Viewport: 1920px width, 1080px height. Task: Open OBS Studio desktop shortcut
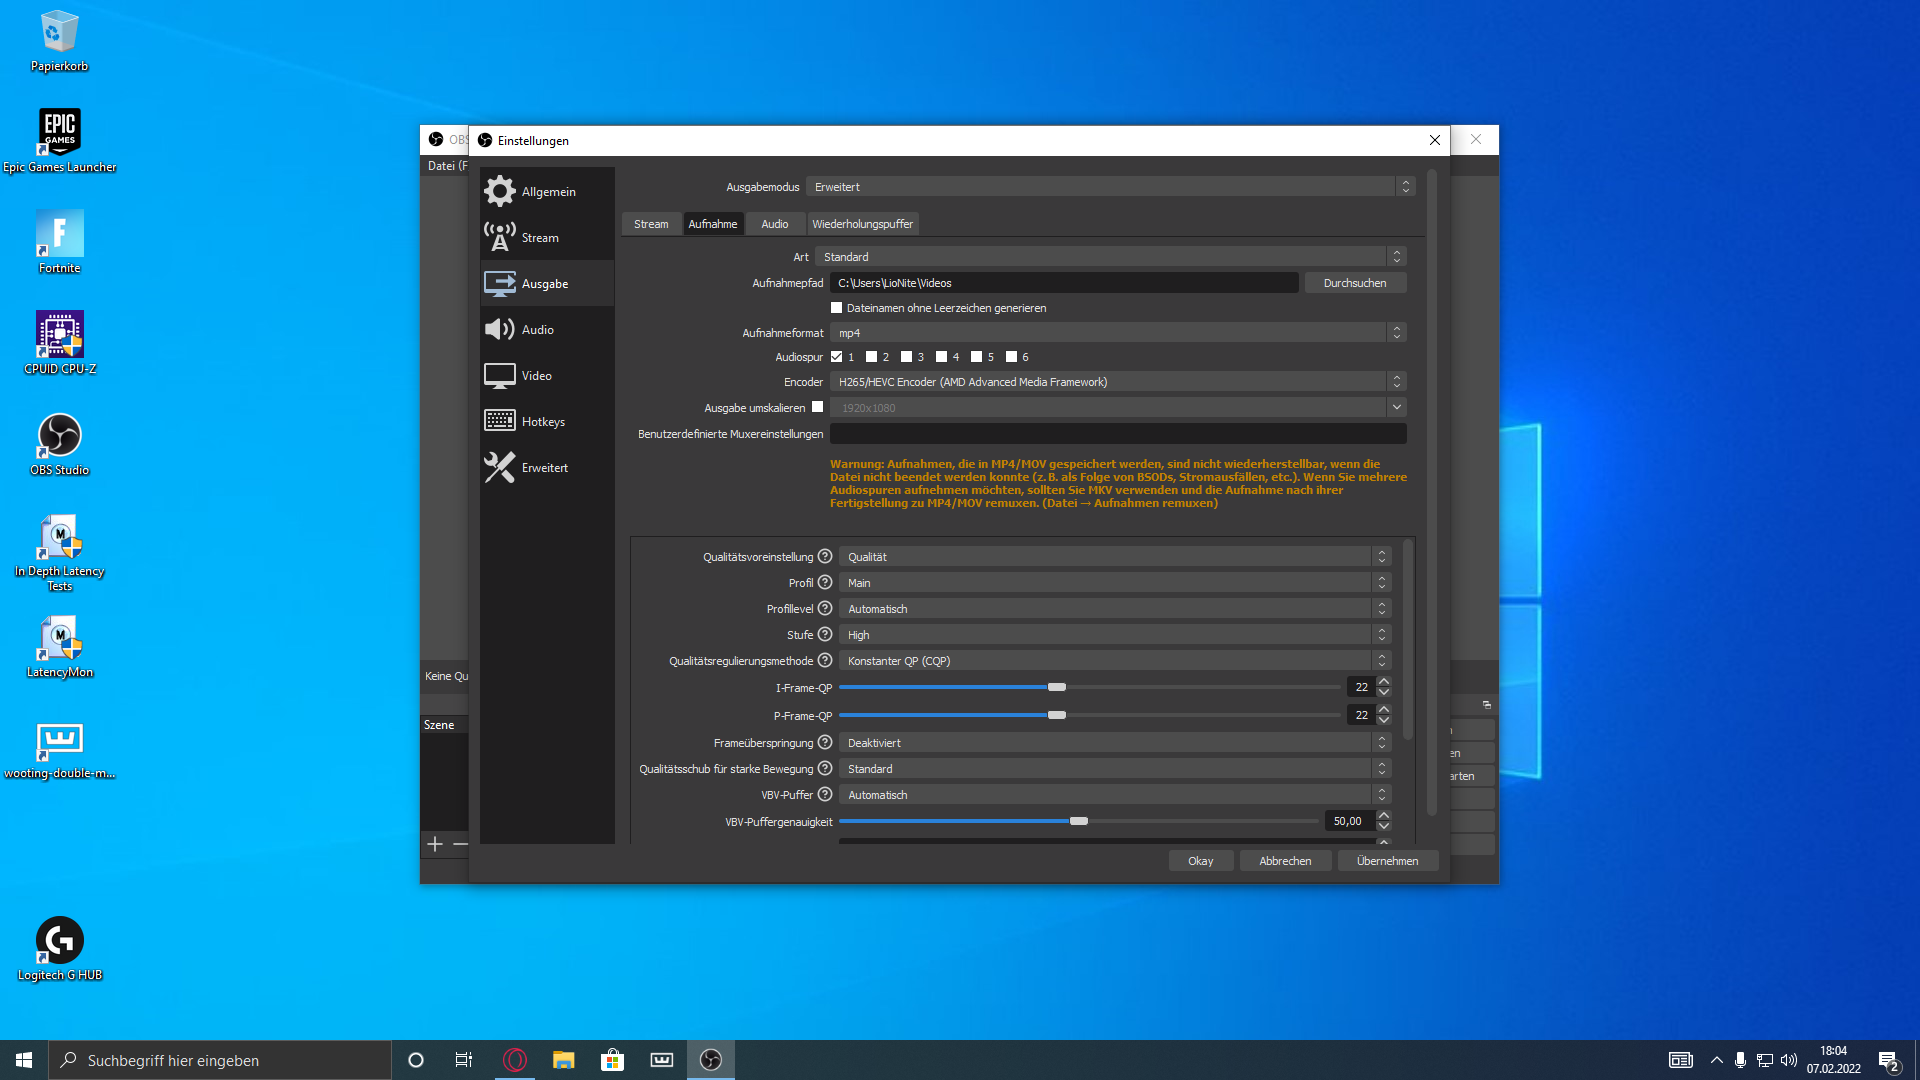point(59,437)
